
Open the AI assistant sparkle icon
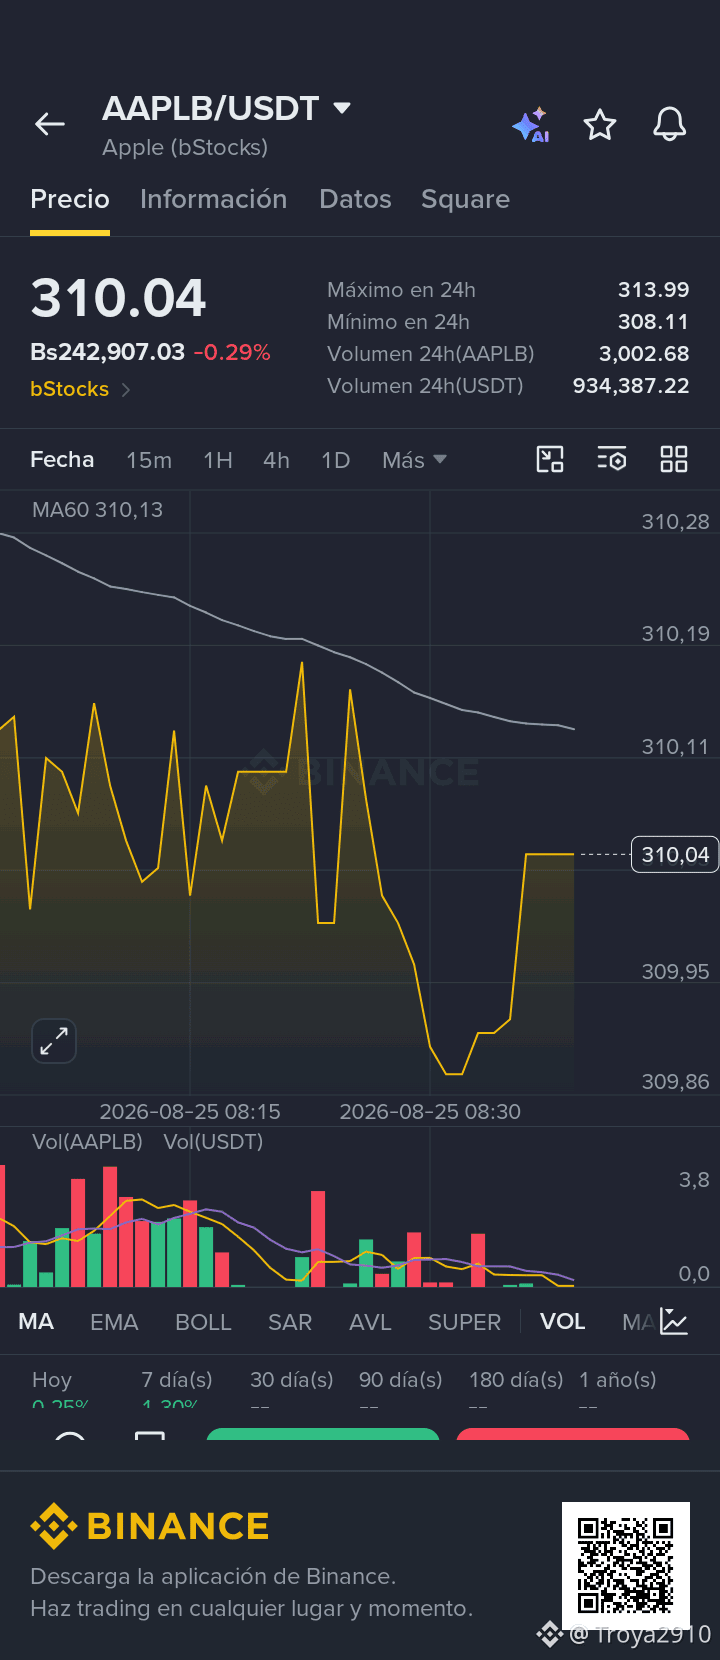(531, 125)
